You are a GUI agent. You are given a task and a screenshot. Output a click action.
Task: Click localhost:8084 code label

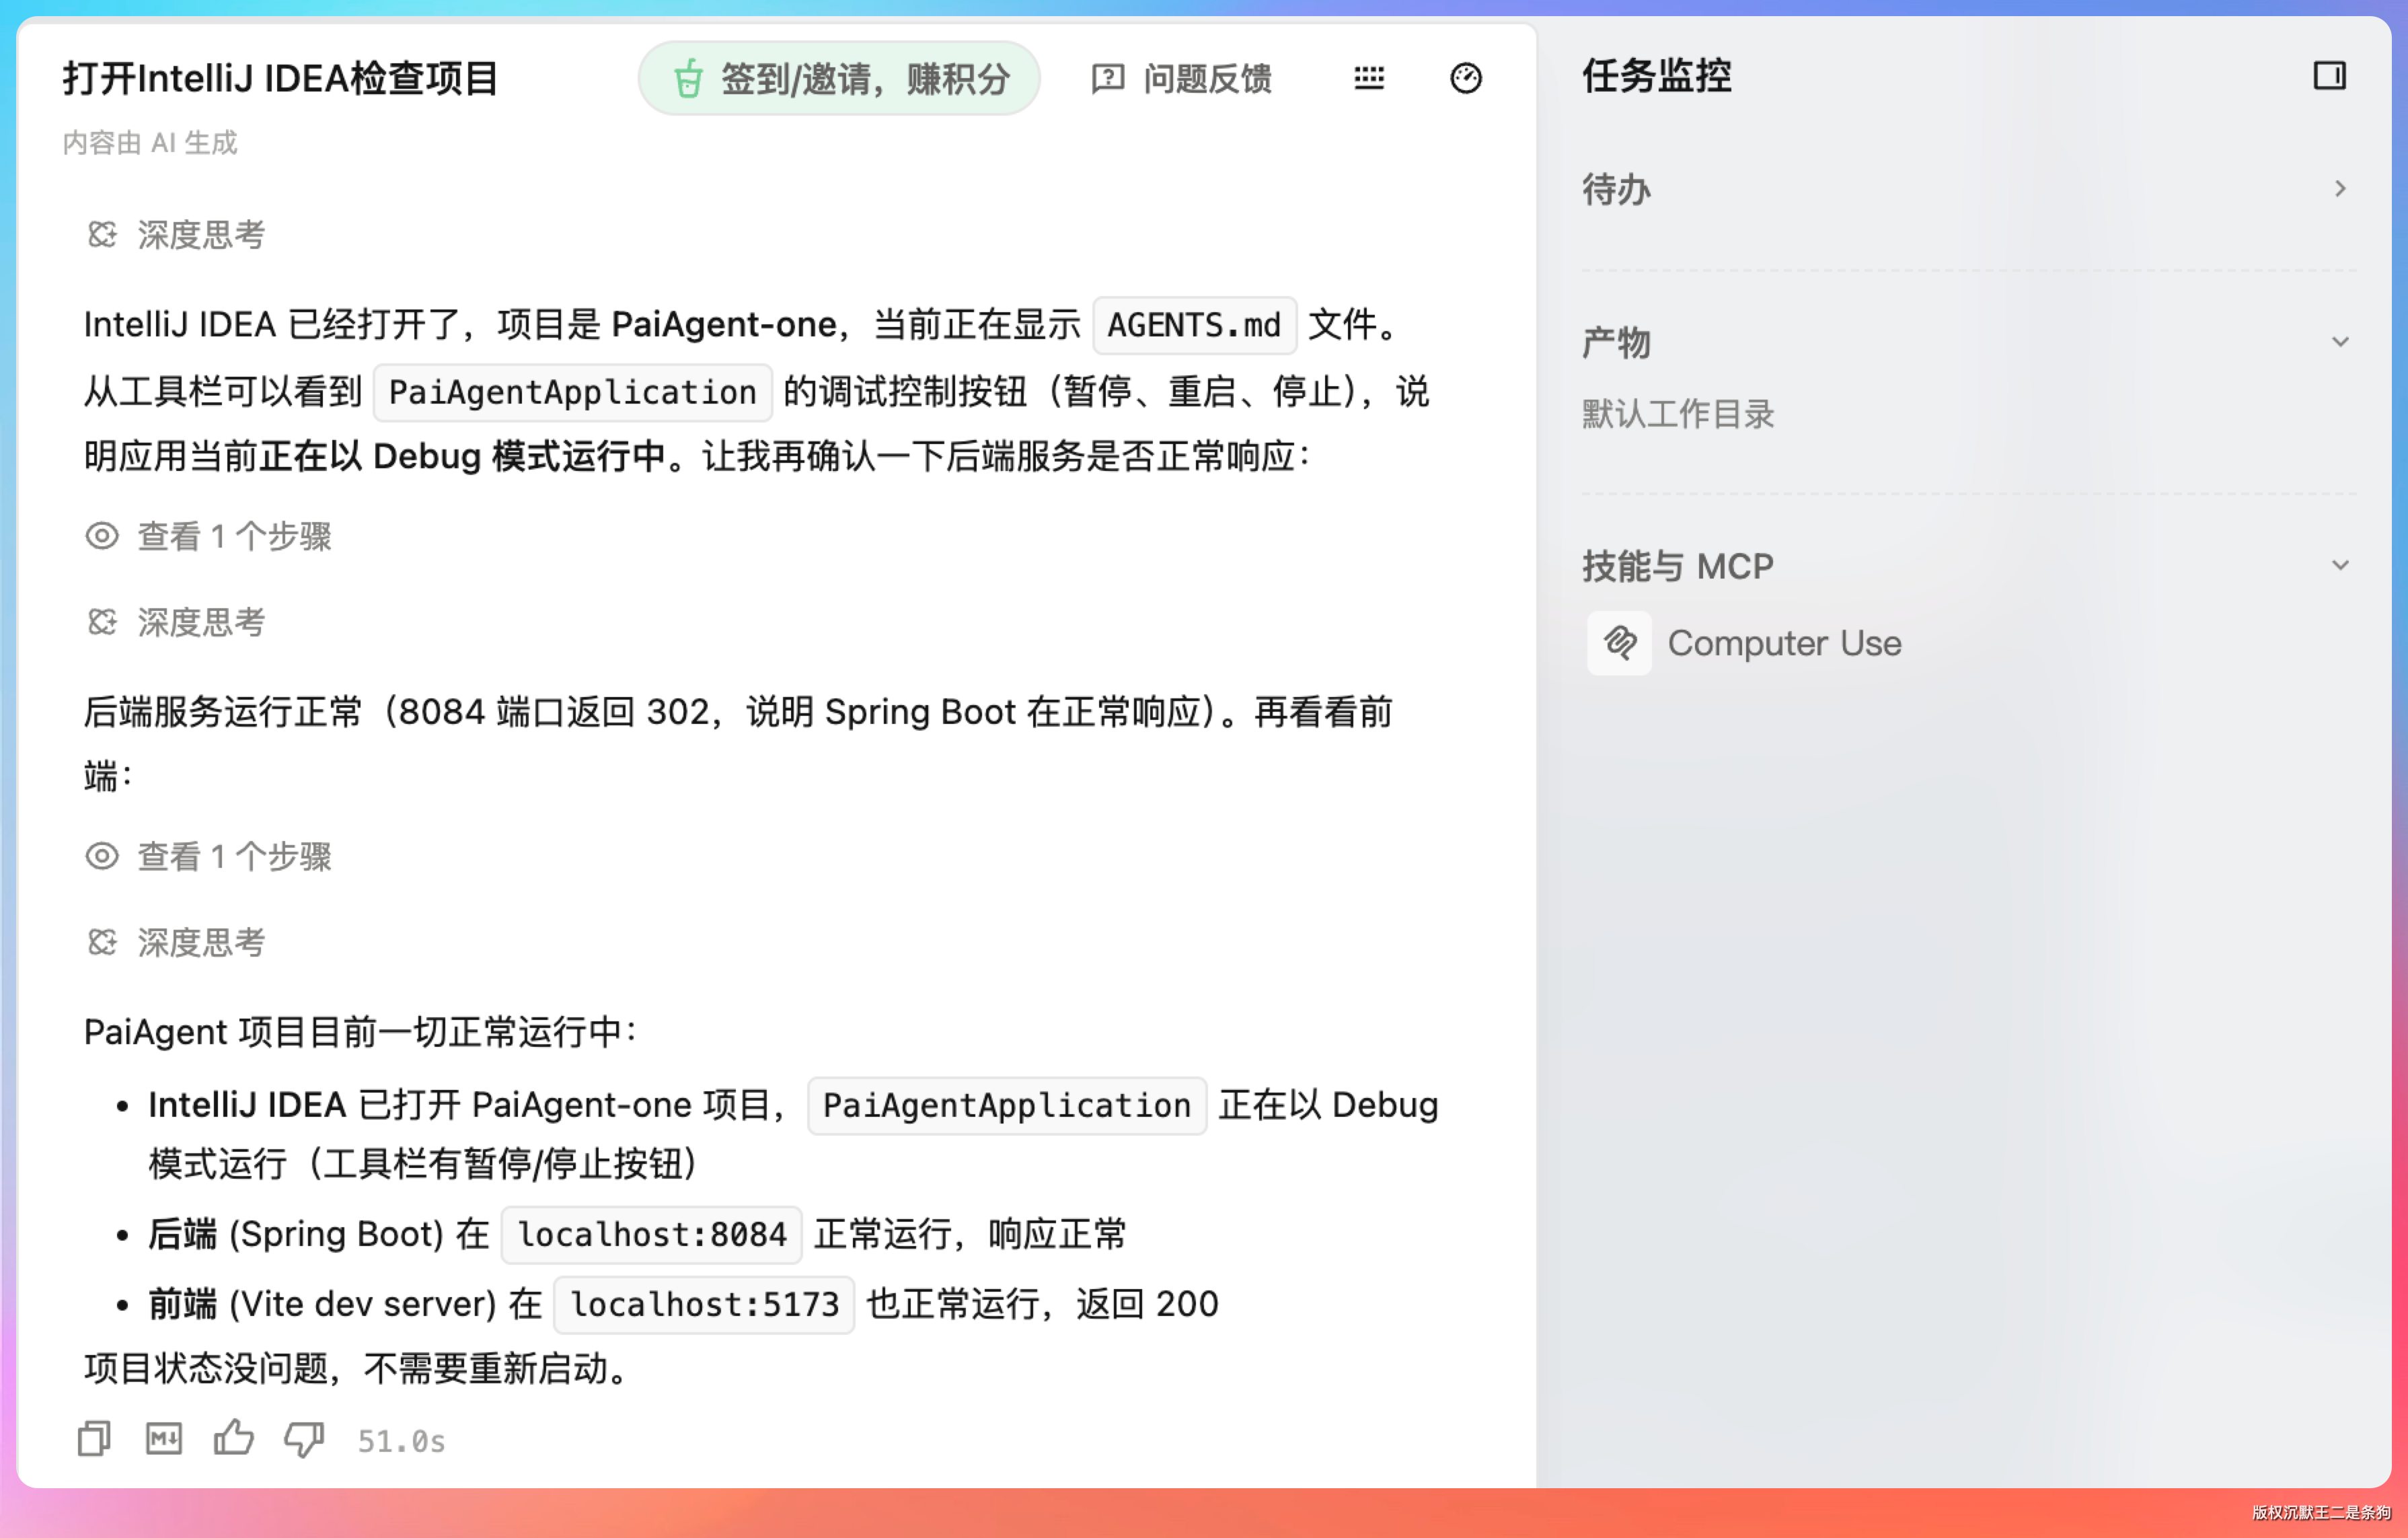[x=652, y=1234]
